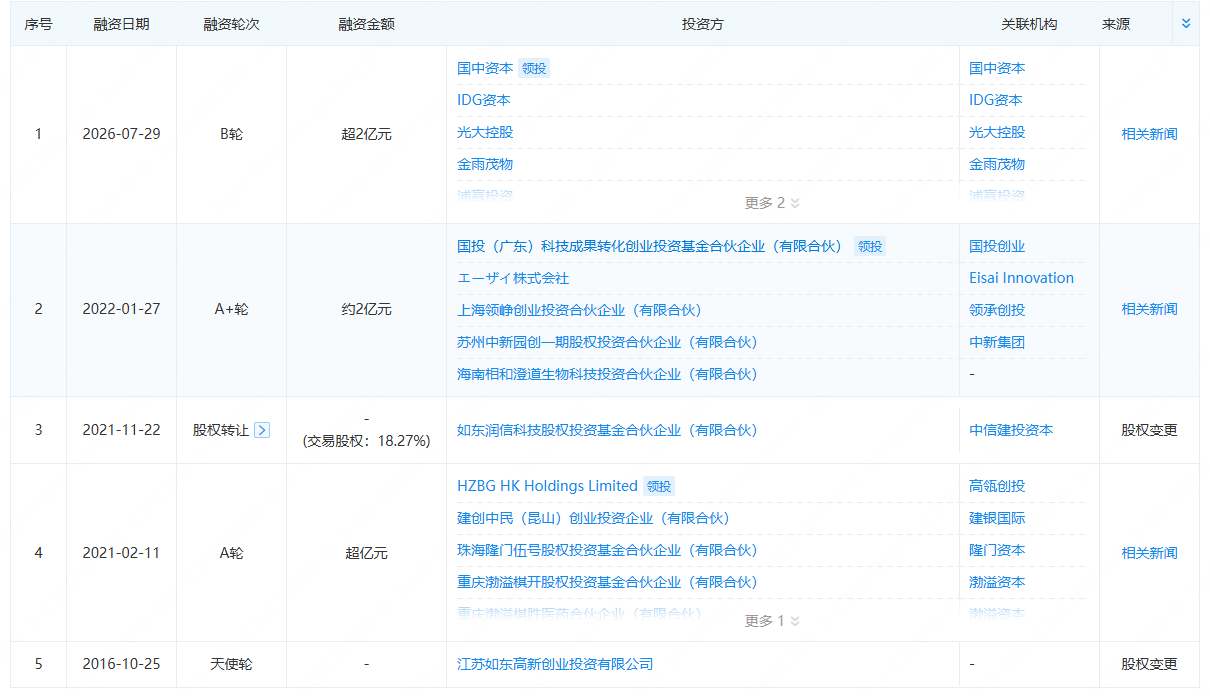Click the 领投 tag beside HZBG HK Holdings
Image resolution: width=1210 pixels, height=700 pixels.
tap(659, 486)
